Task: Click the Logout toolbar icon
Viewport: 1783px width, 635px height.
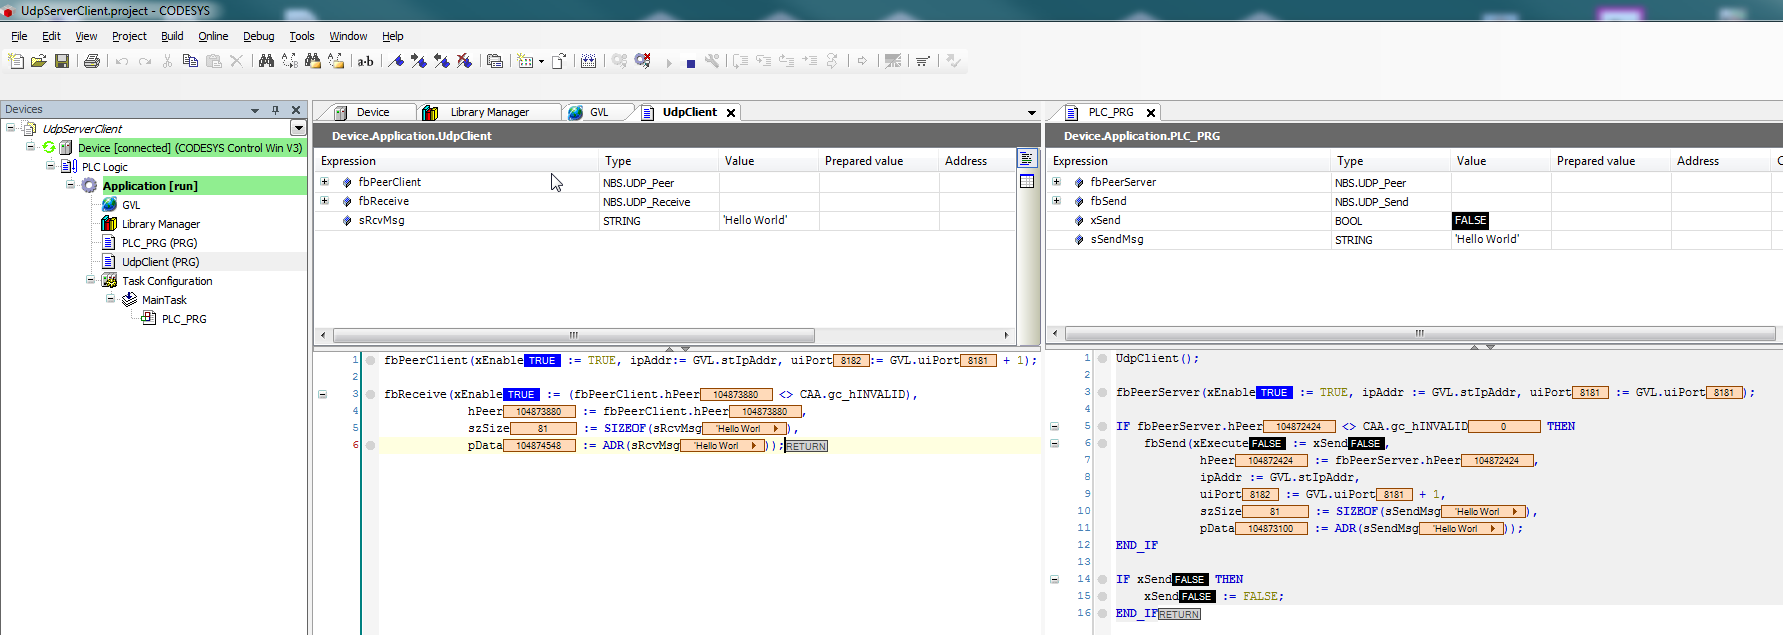Action: point(643,61)
